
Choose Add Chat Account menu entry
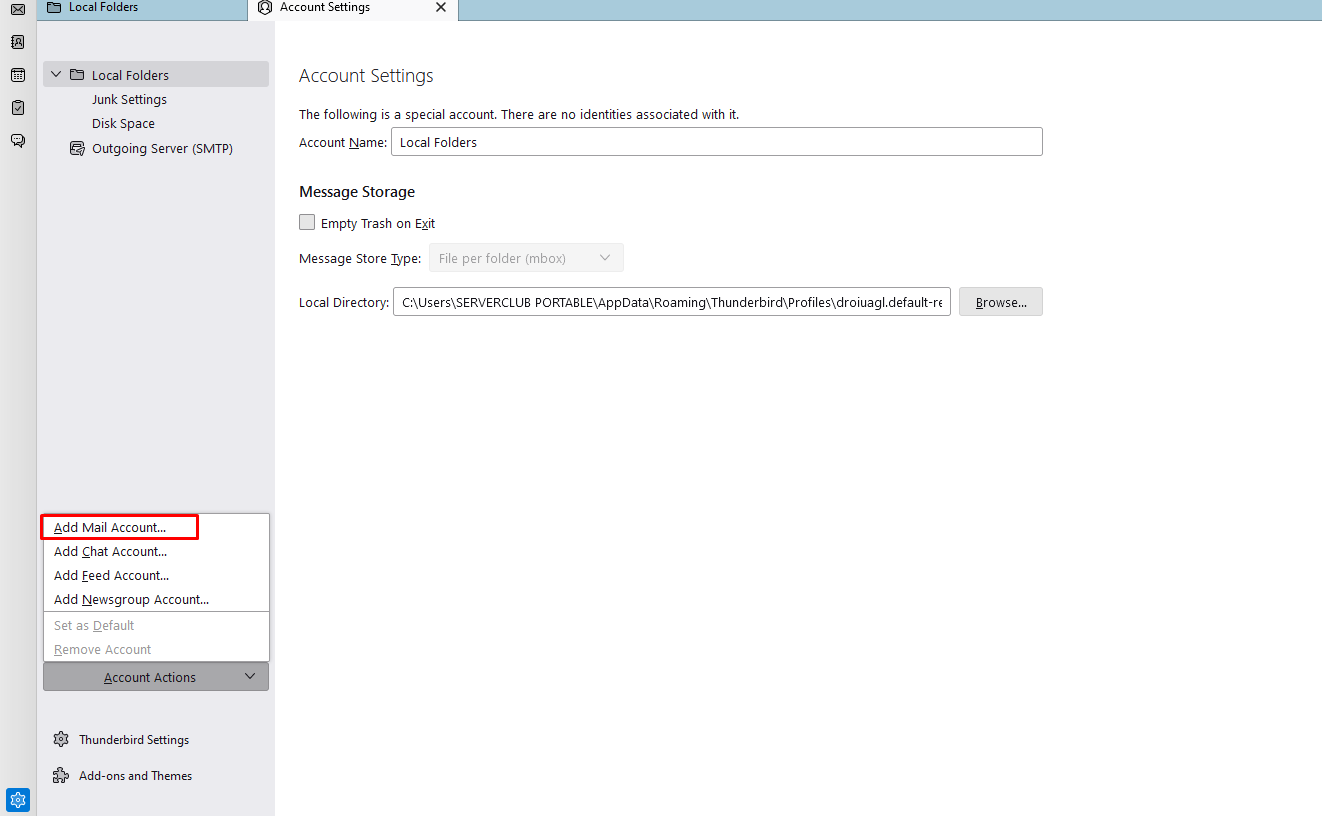tap(110, 551)
